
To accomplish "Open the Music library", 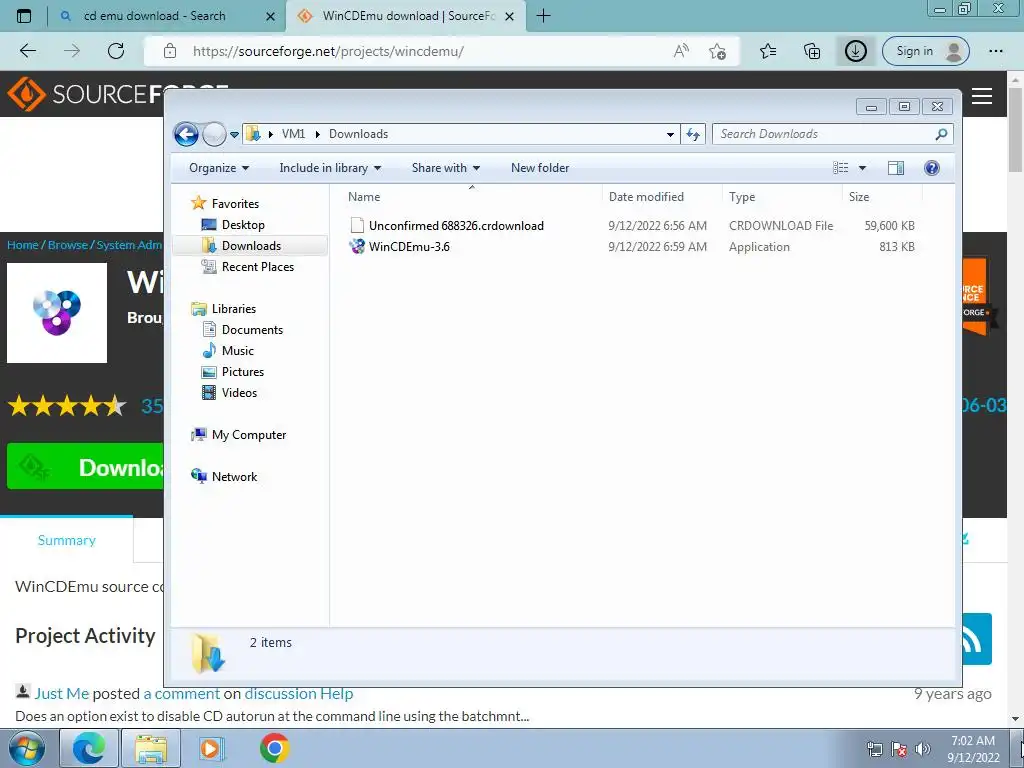I will (228, 351).
